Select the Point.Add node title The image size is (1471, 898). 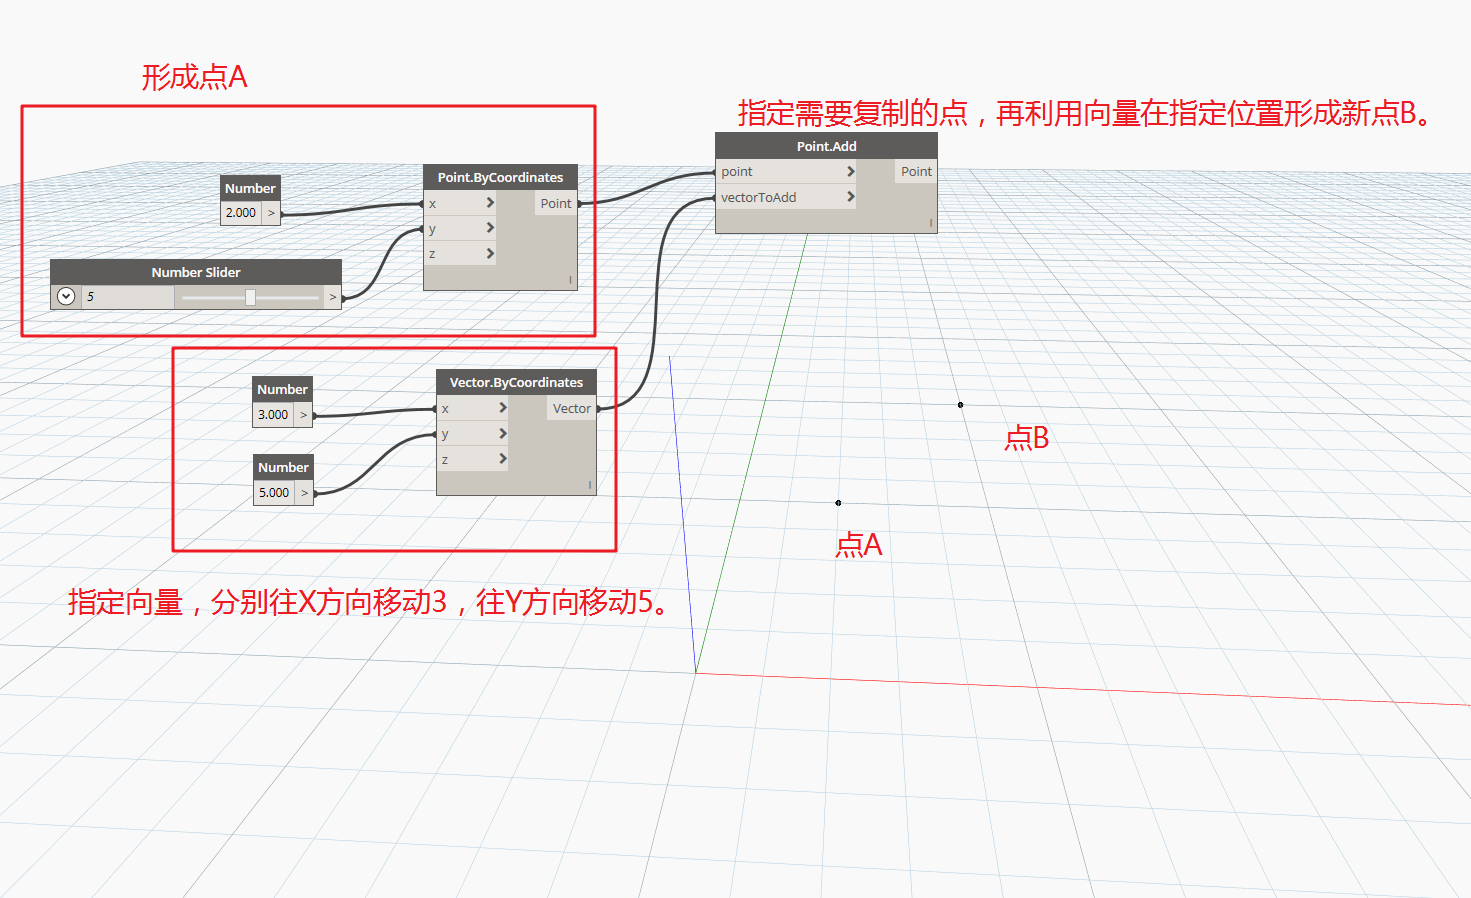(826, 146)
